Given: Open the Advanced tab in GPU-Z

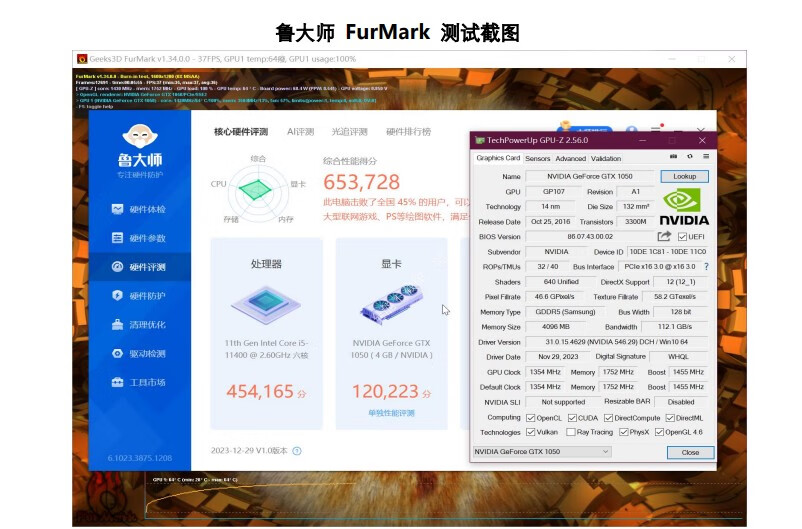Looking at the screenshot, I should tap(570, 159).
